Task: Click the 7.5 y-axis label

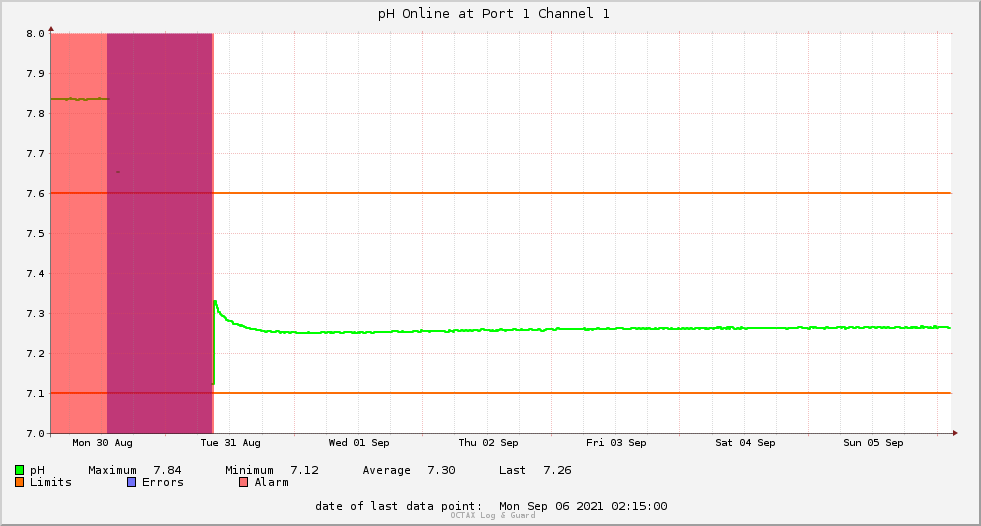Action: [36, 234]
